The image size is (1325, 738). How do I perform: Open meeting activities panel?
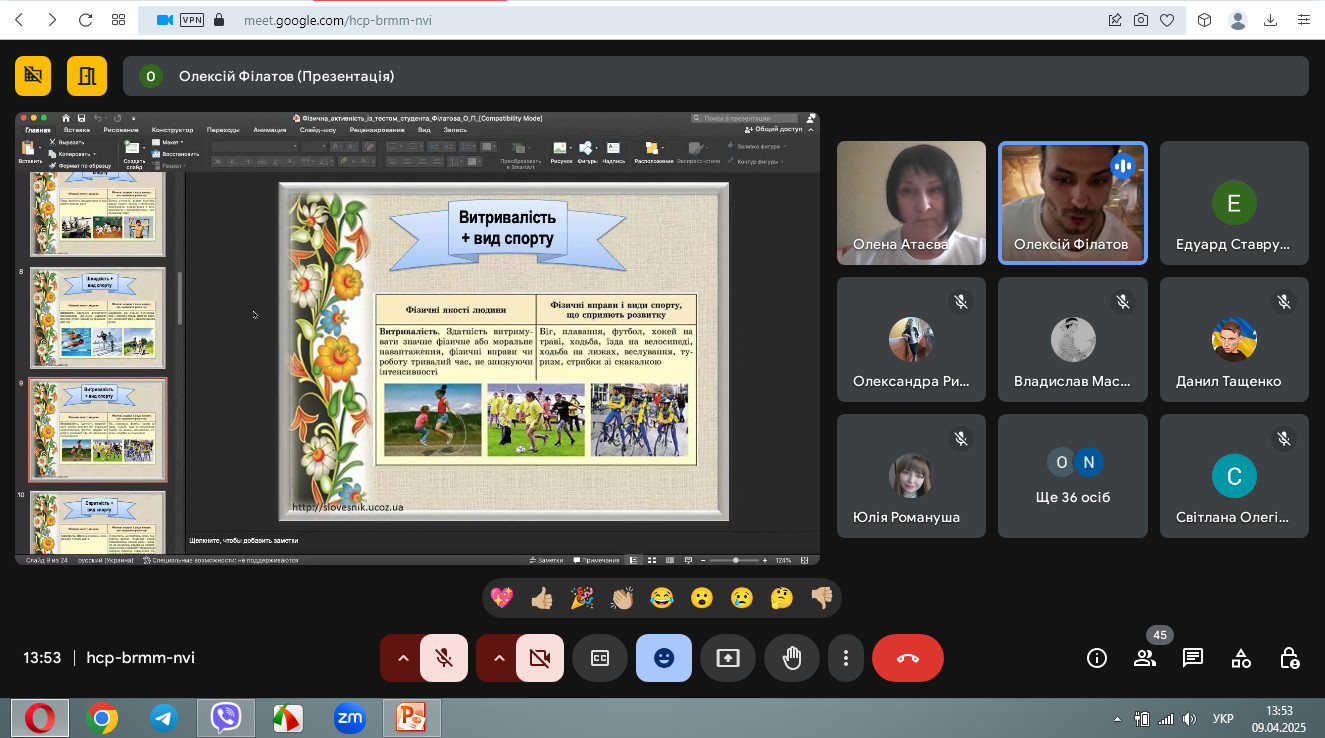pos(1241,658)
